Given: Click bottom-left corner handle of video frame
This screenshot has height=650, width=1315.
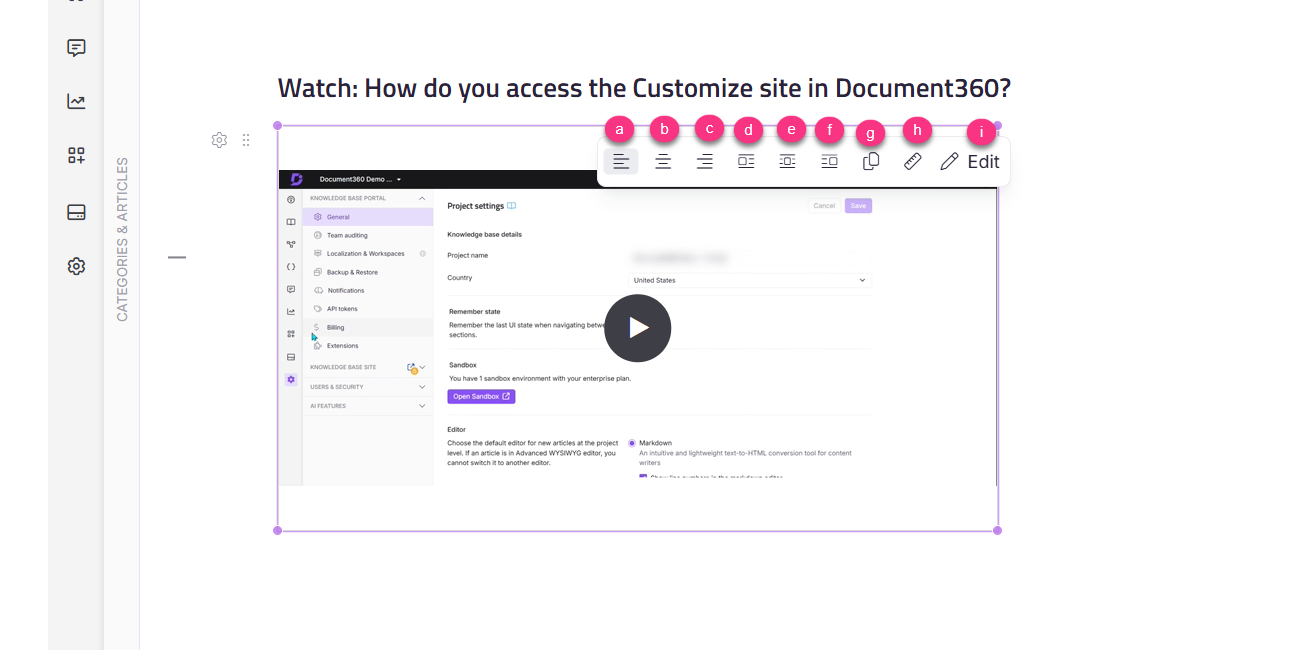Looking at the screenshot, I should point(278,530).
